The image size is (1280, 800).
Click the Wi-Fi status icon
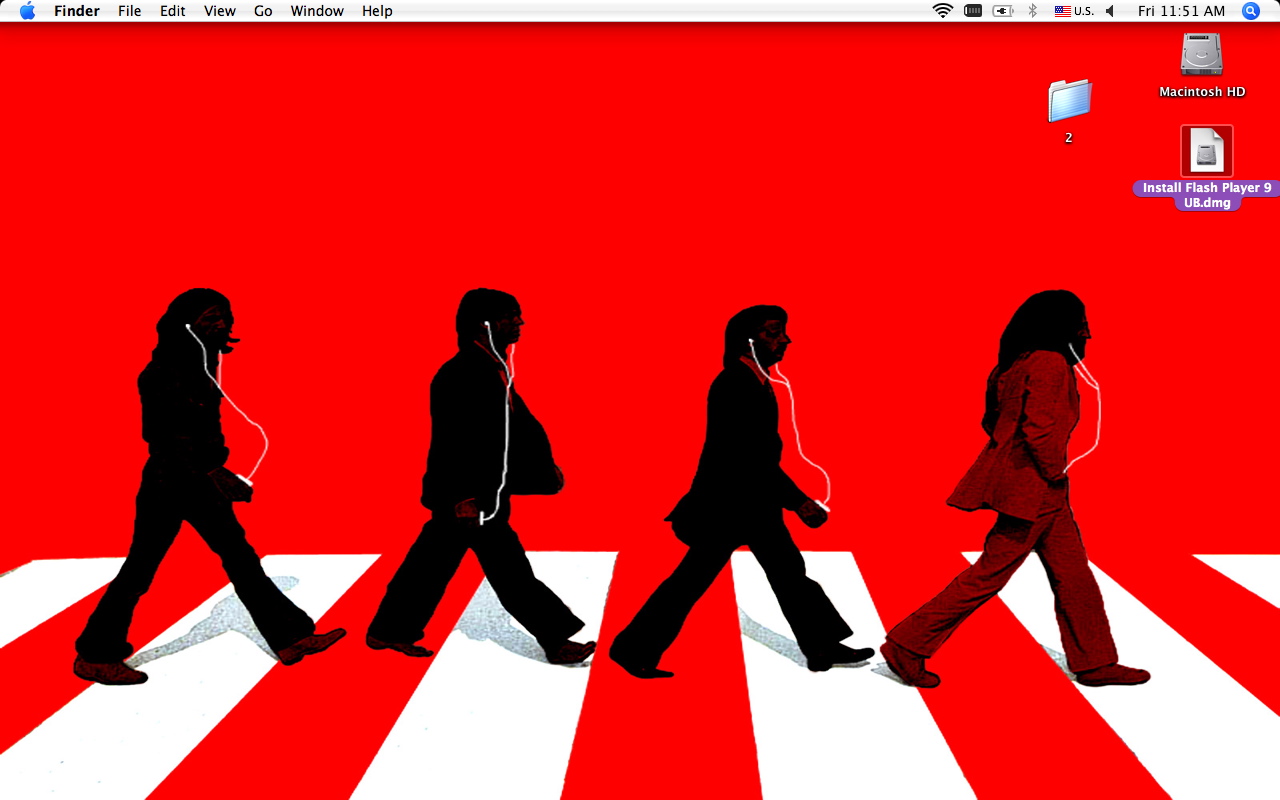click(x=942, y=11)
